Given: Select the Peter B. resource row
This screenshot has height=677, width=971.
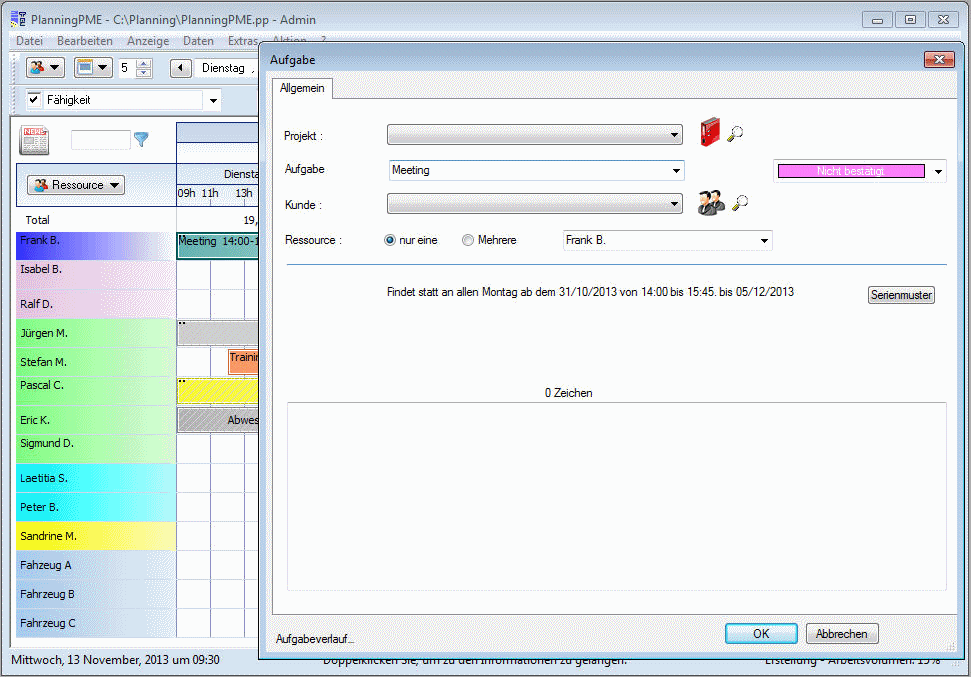Looking at the screenshot, I should click(x=96, y=507).
